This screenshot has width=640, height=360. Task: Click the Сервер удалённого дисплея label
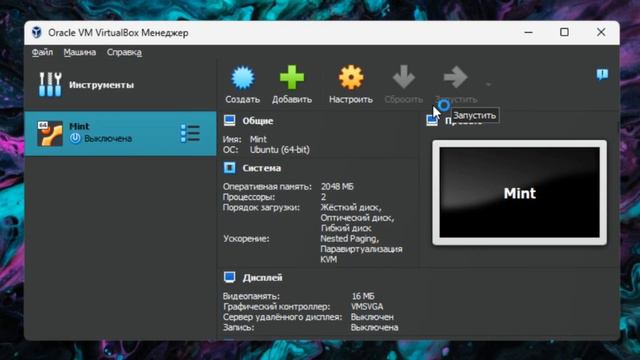282,317
